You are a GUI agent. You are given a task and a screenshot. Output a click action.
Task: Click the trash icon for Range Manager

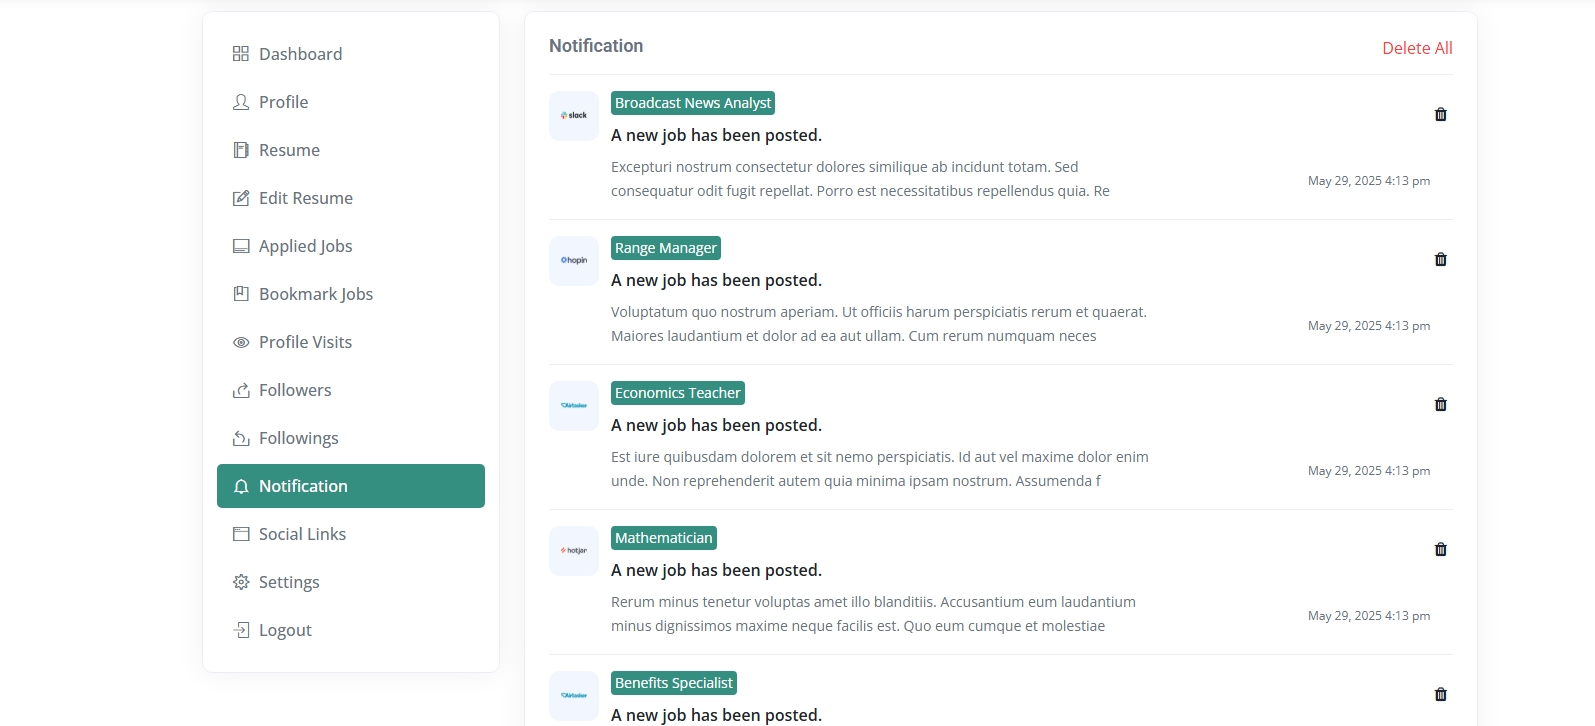[1440, 259]
